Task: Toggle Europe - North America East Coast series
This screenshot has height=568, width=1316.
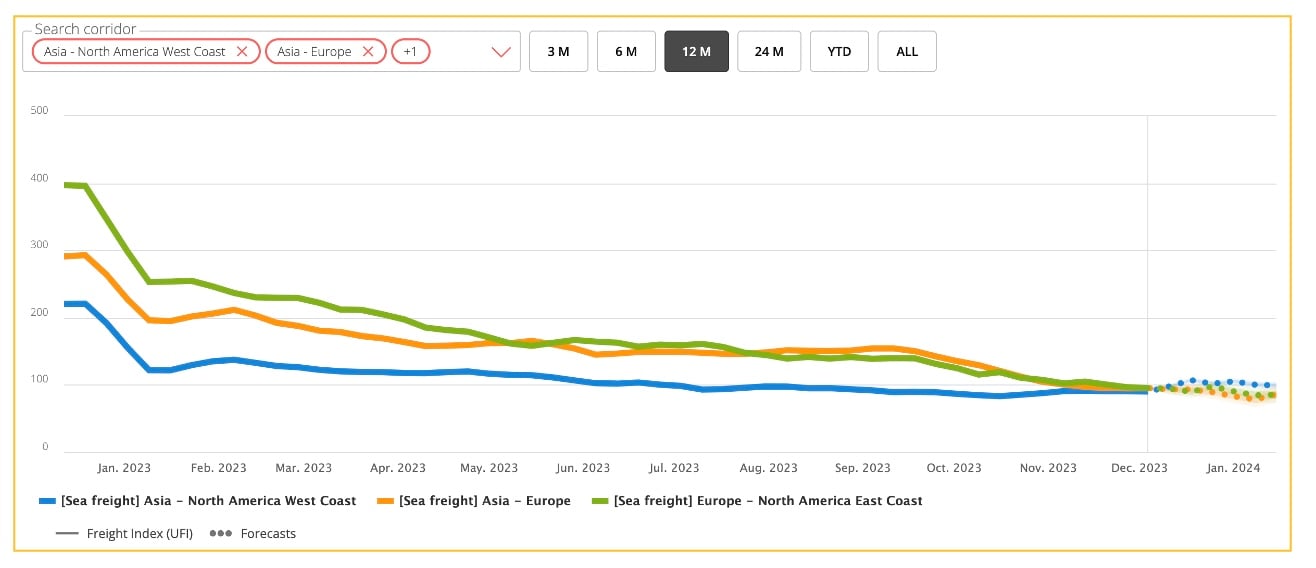Action: [x=767, y=500]
